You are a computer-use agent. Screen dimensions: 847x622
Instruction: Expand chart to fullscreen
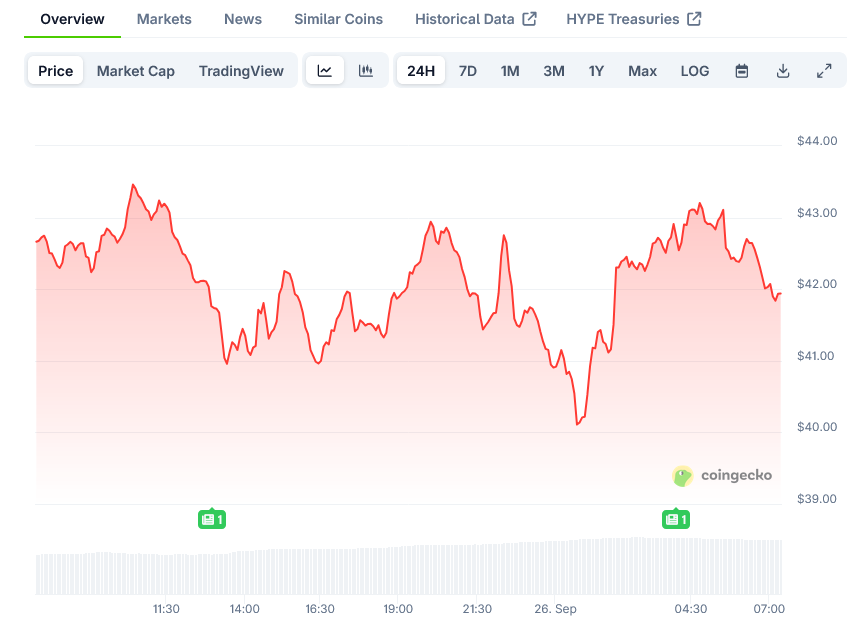[824, 71]
